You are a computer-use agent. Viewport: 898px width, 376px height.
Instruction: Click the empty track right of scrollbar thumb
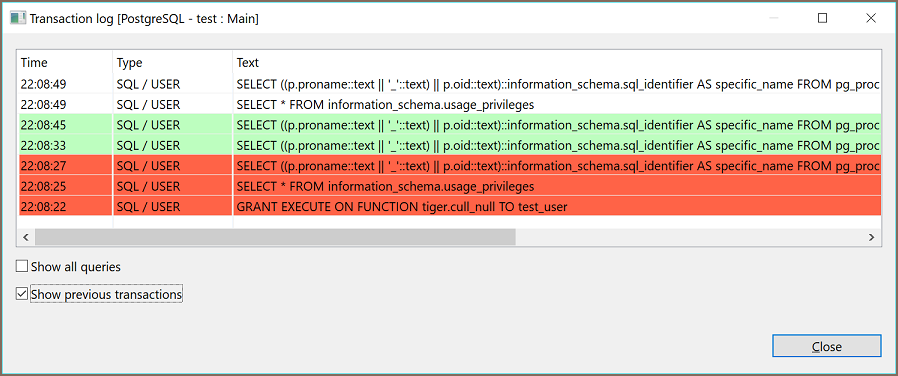690,236
